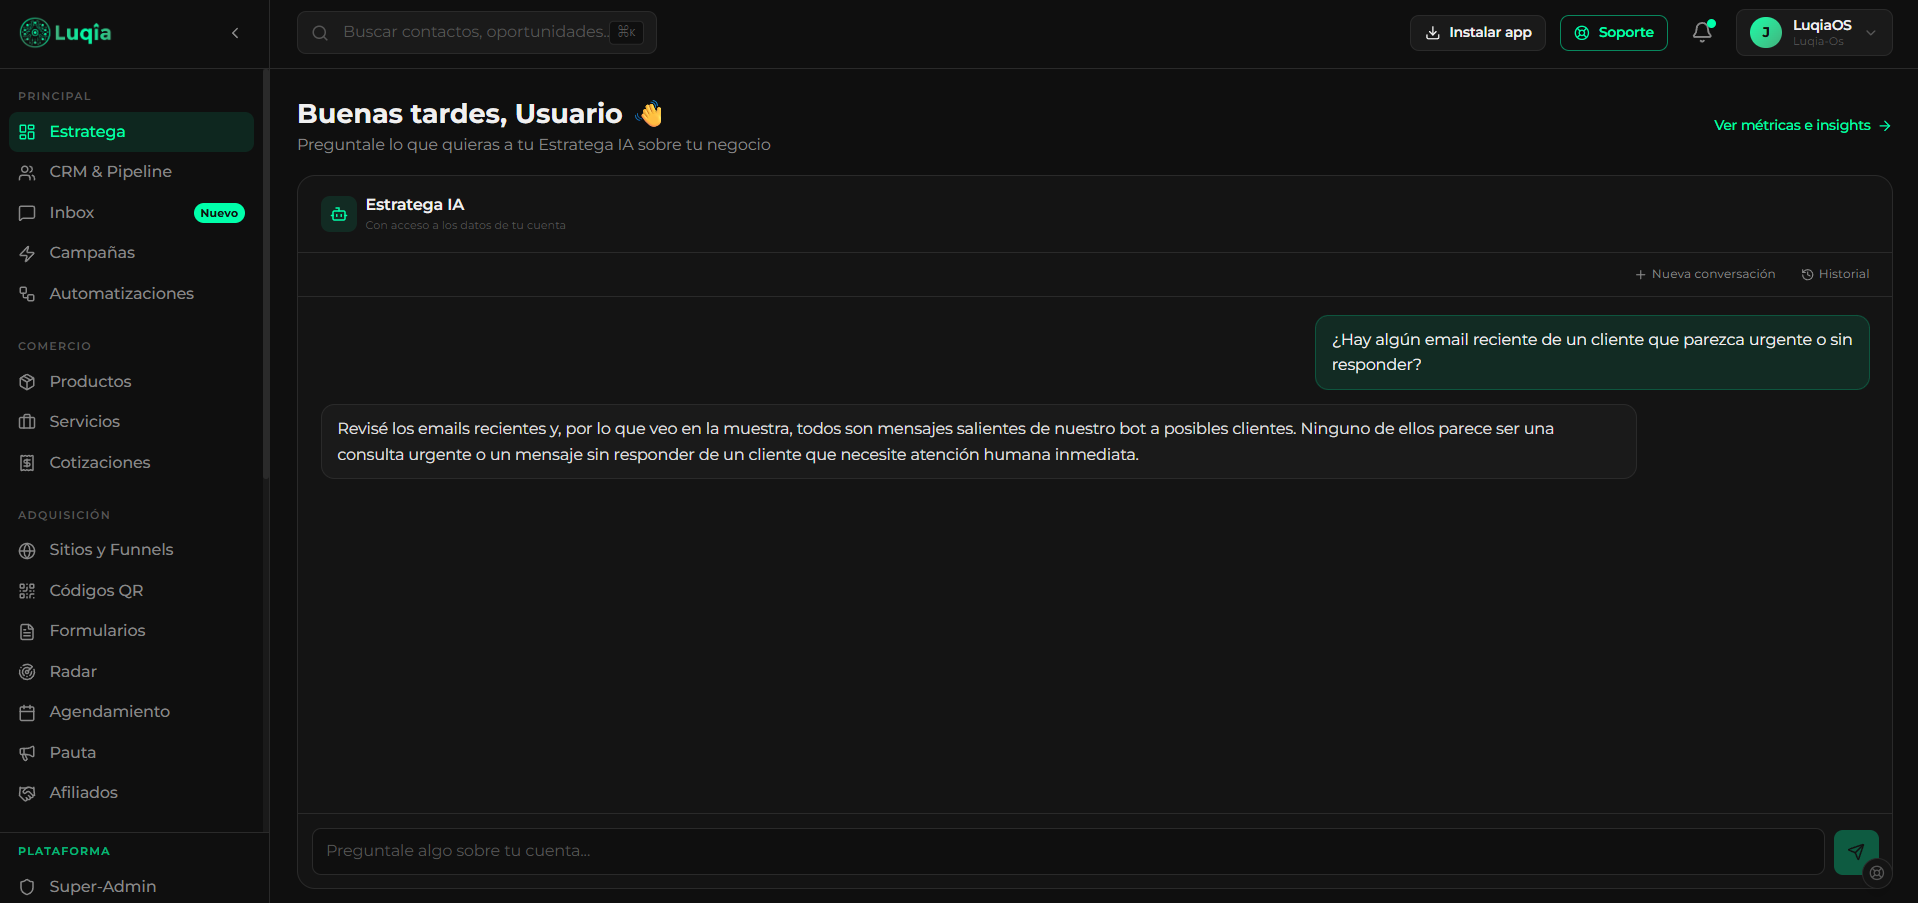Click the Sitios y Funnels globe icon

click(x=27, y=550)
